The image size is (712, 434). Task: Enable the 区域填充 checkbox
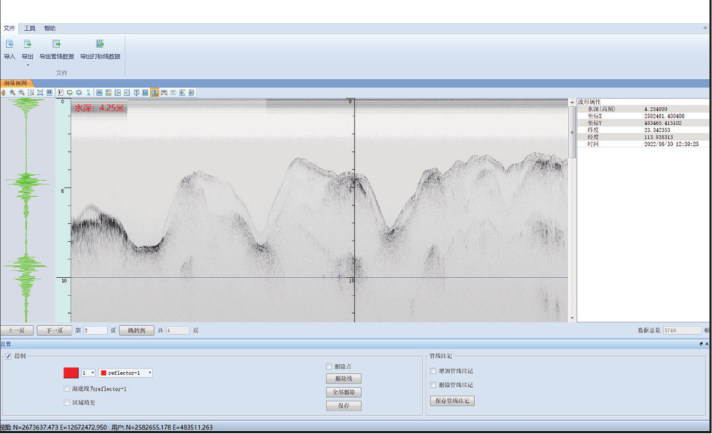(67, 403)
